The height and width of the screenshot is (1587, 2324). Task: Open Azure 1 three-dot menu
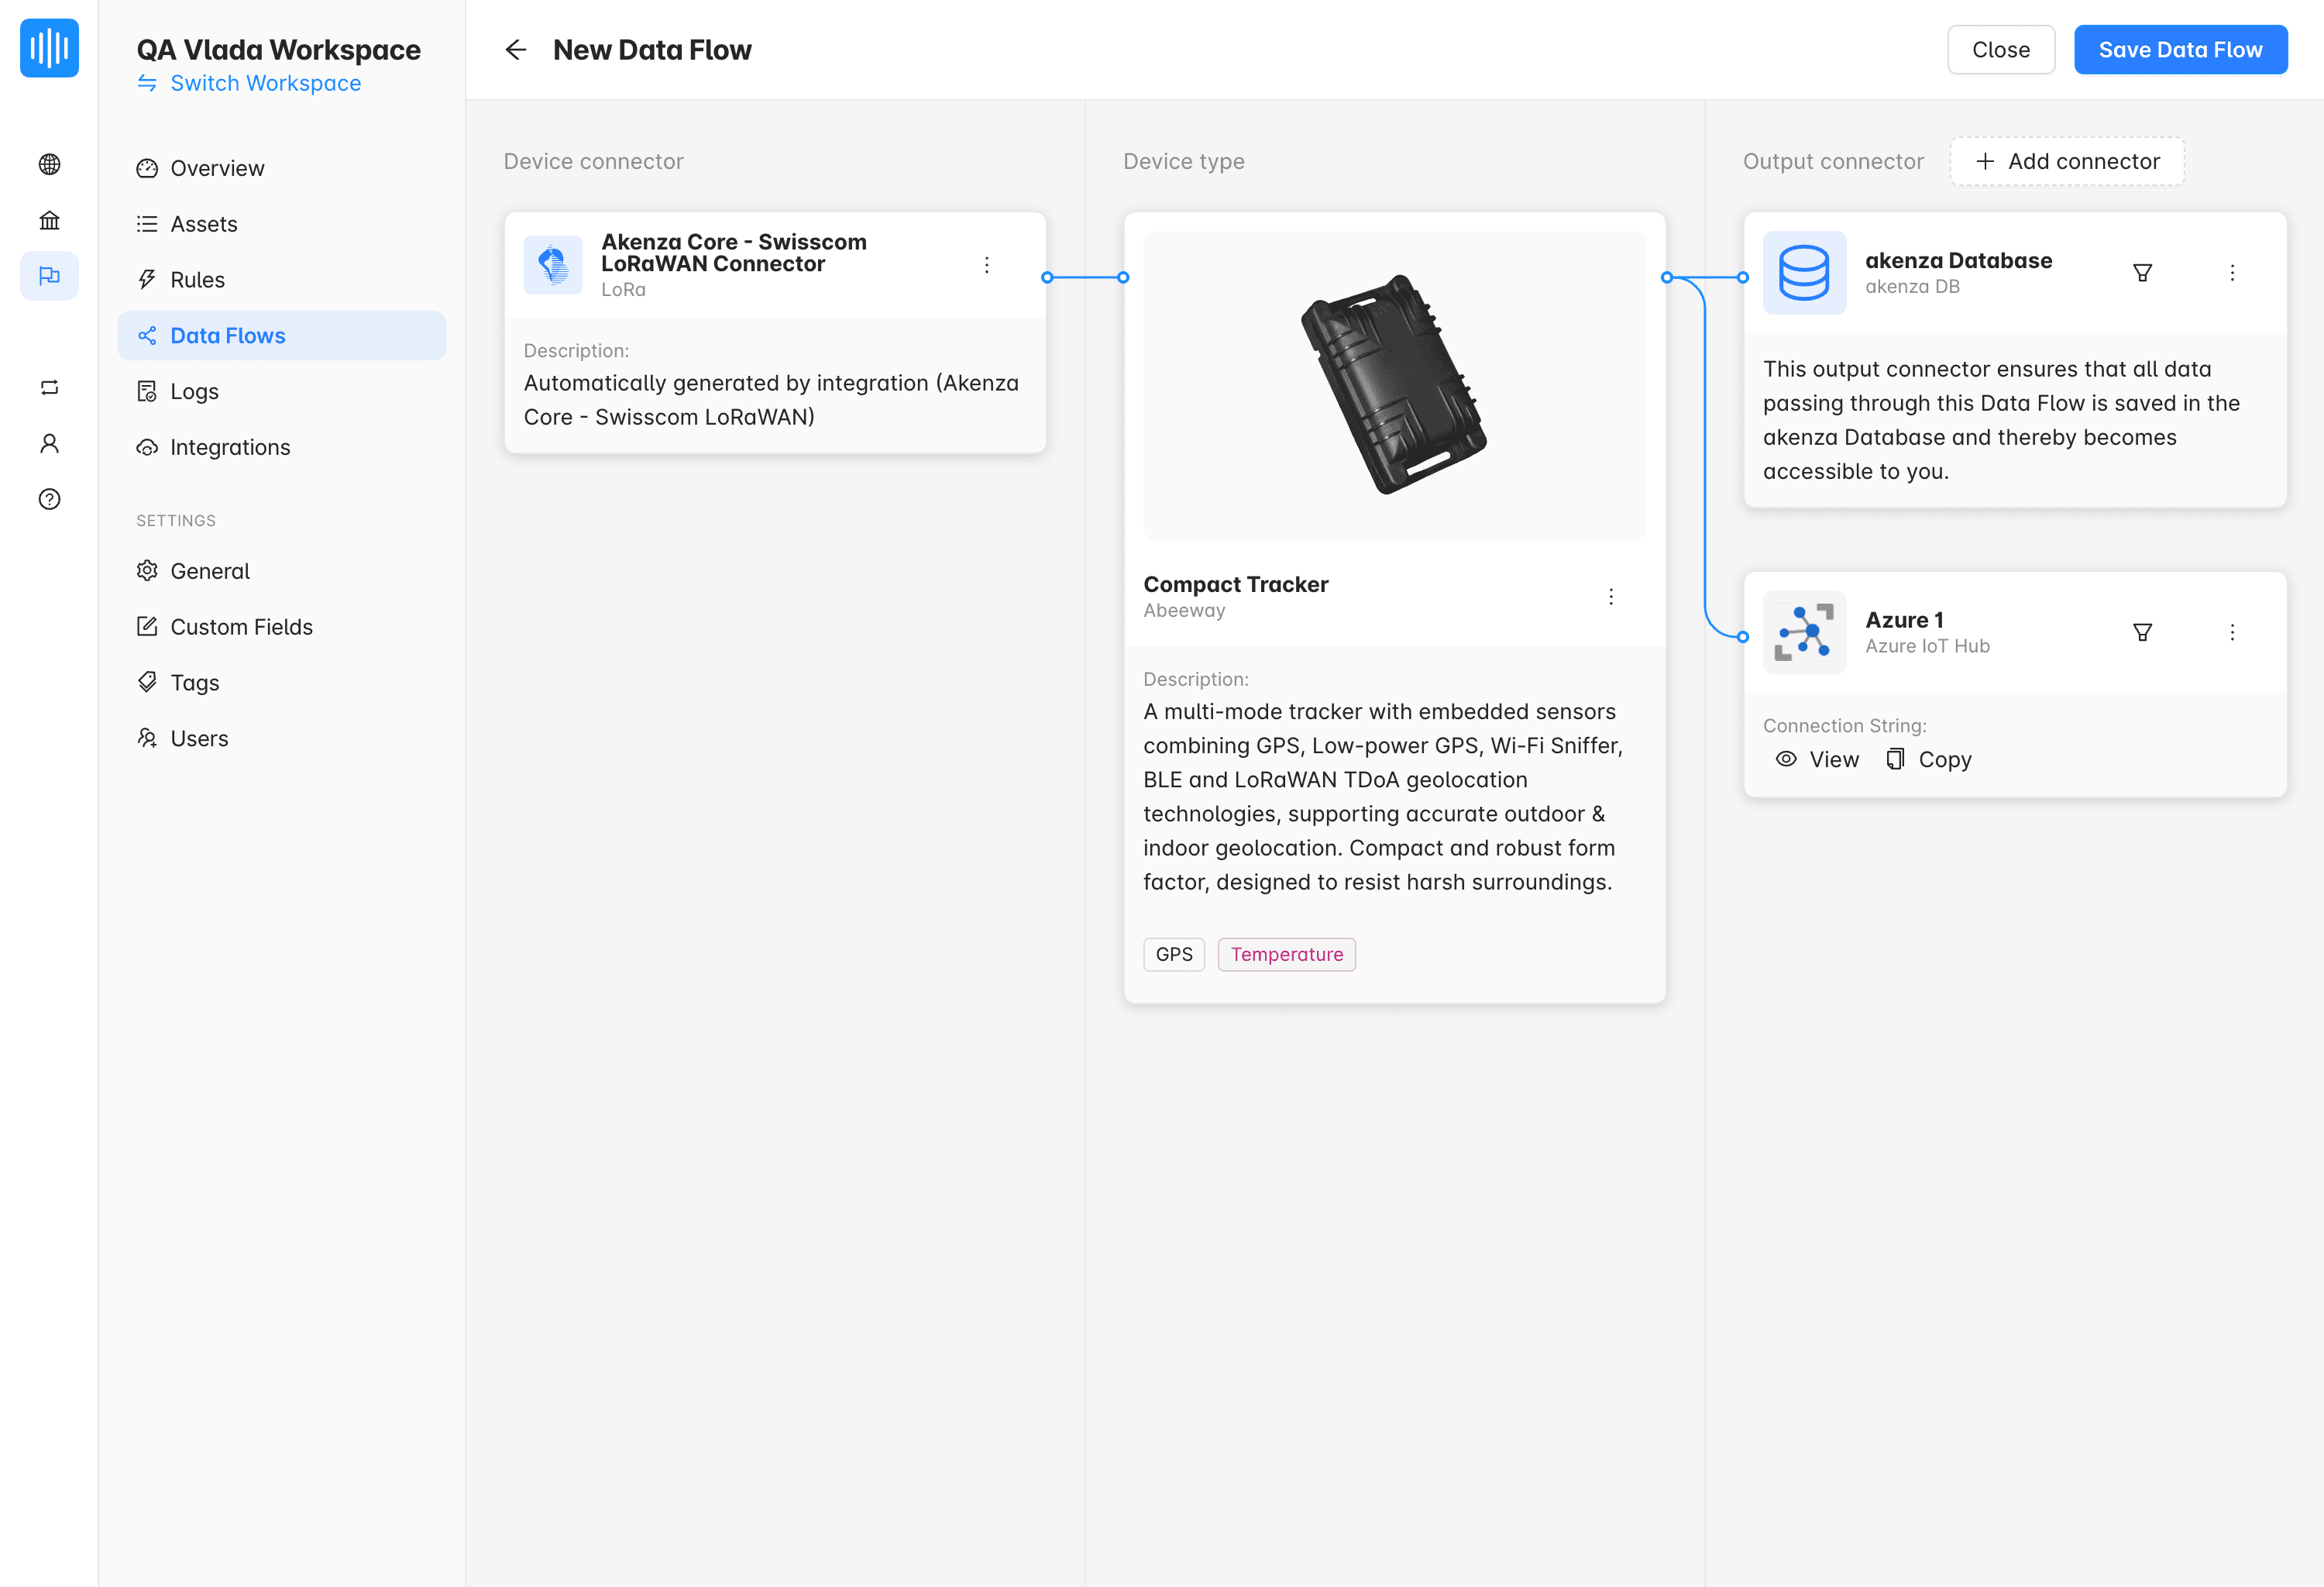[x=2231, y=632]
